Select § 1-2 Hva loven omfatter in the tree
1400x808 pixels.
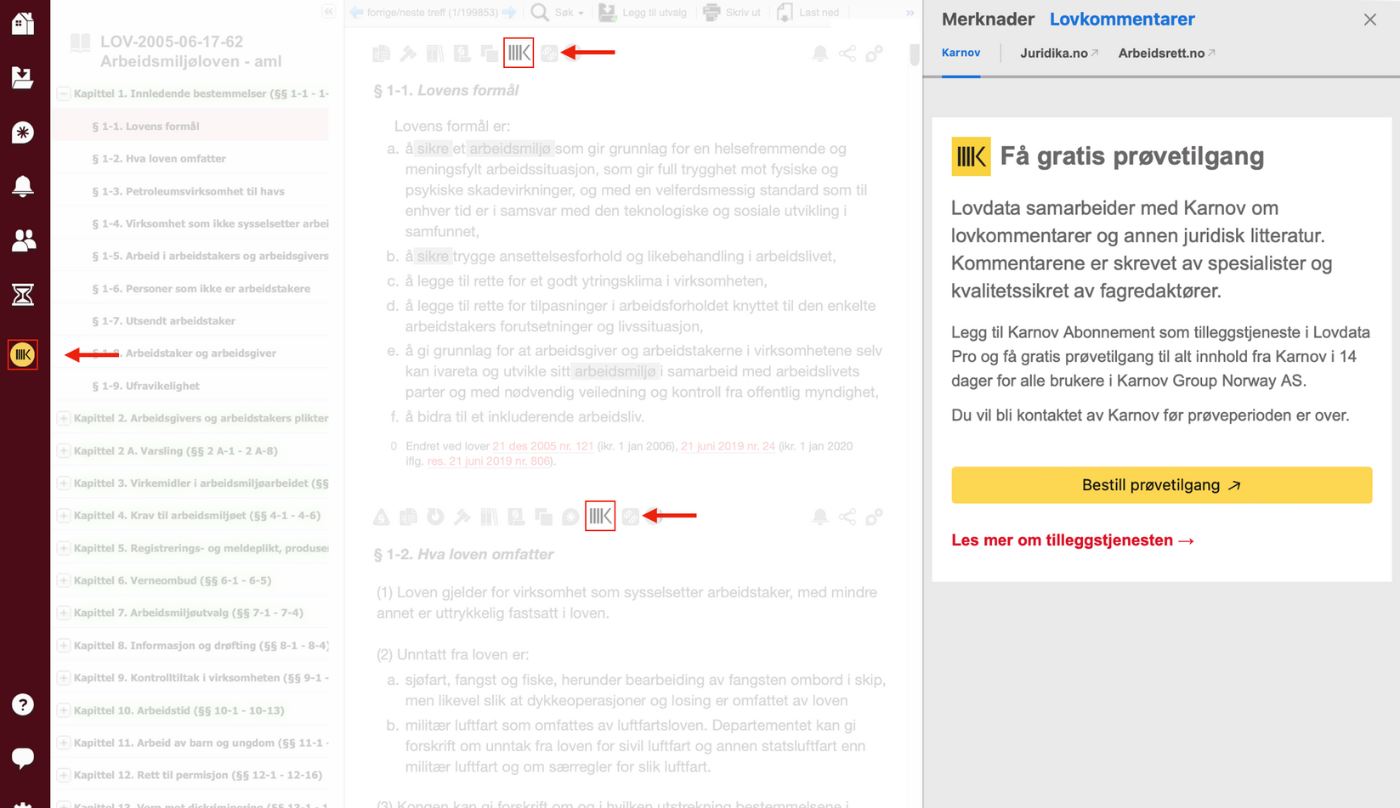click(x=159, y=158)
